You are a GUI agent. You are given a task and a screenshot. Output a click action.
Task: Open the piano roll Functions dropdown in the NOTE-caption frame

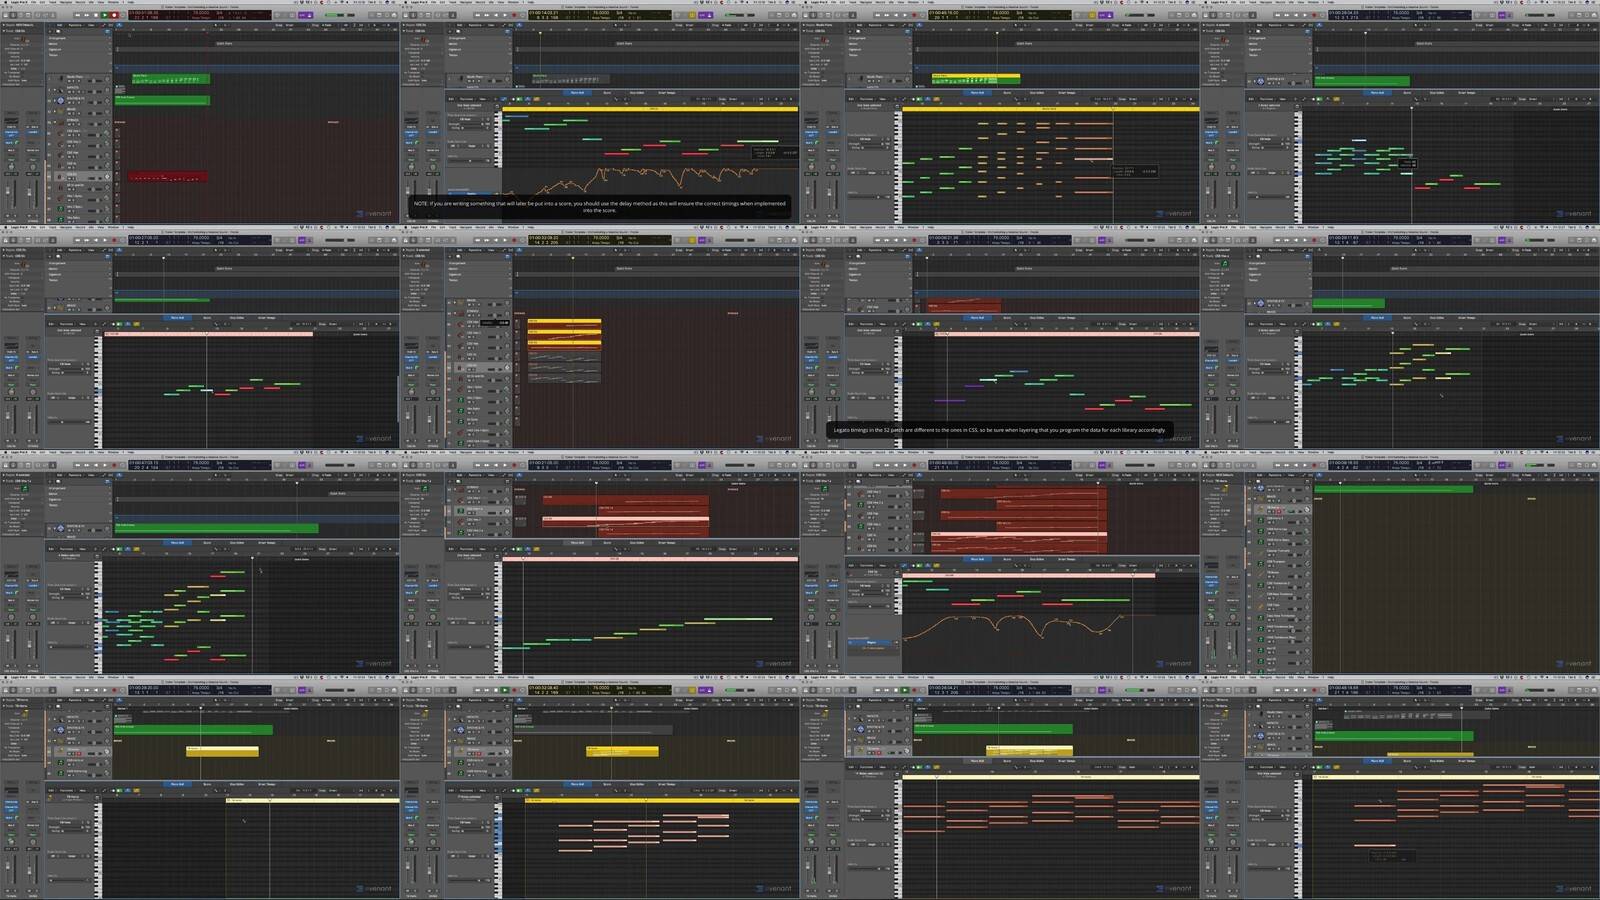tap(467, 99)
